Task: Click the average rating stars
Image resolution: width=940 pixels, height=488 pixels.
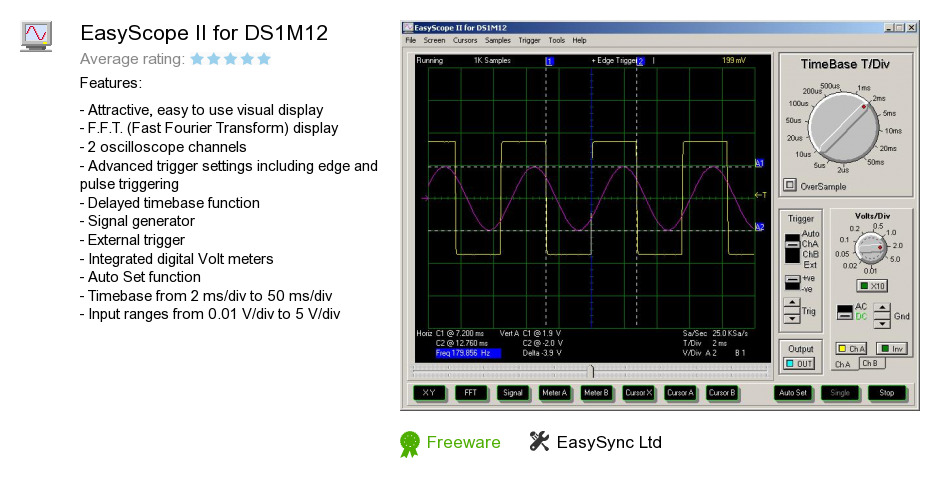Action: coord(231,59)
